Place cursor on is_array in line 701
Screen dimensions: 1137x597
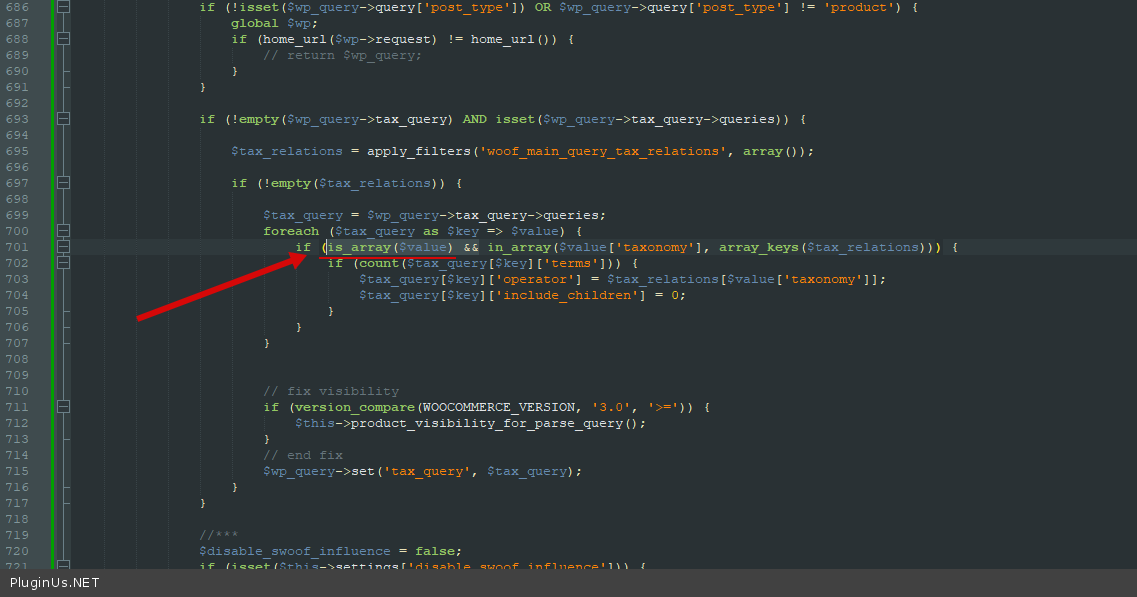(x=359, y=247)
